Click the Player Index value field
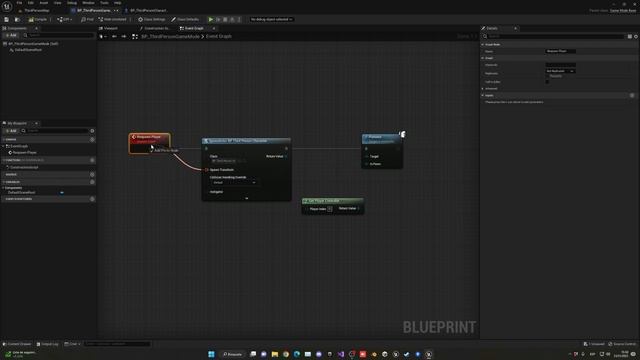640x360 pixels. coord(330,209)
